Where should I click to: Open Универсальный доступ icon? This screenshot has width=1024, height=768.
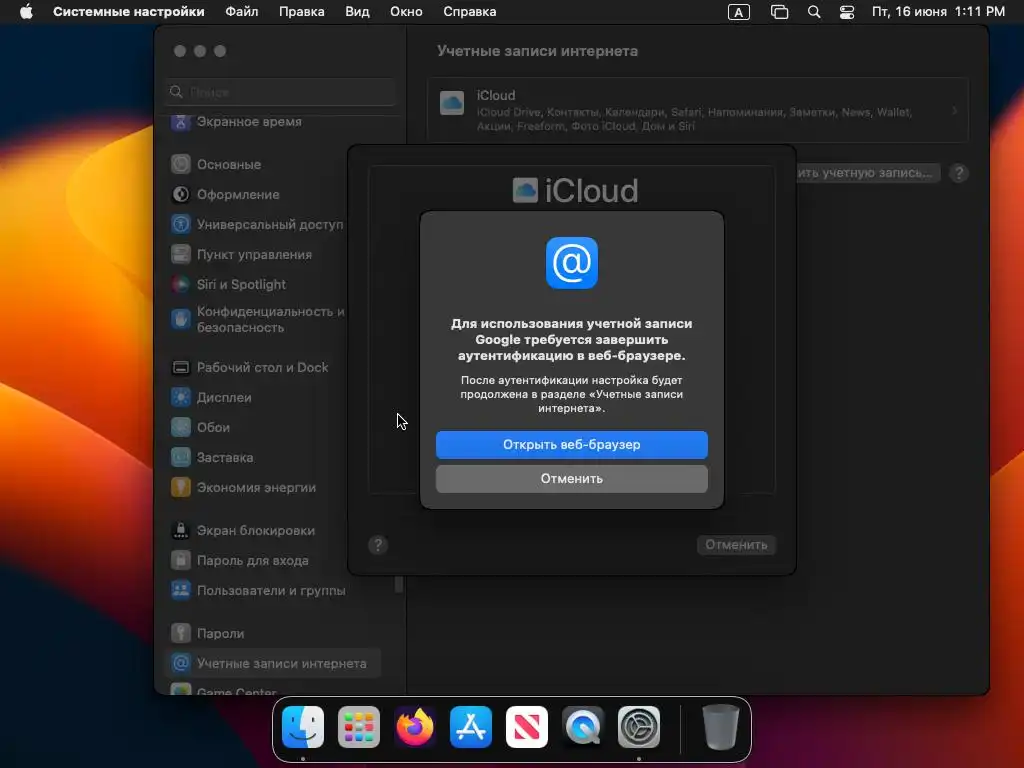tap(181, 225)
